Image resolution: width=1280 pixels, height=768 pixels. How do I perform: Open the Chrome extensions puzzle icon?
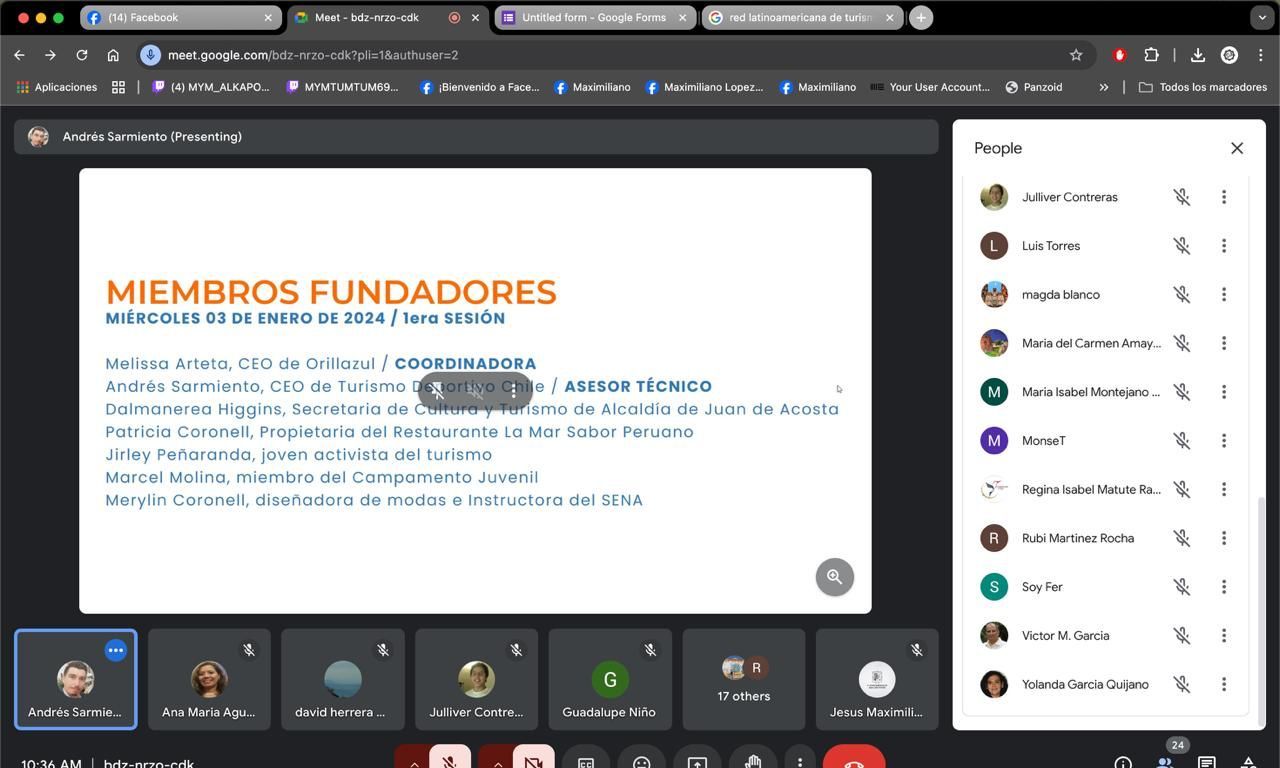pyautogui.click(x=1152, y=55)
